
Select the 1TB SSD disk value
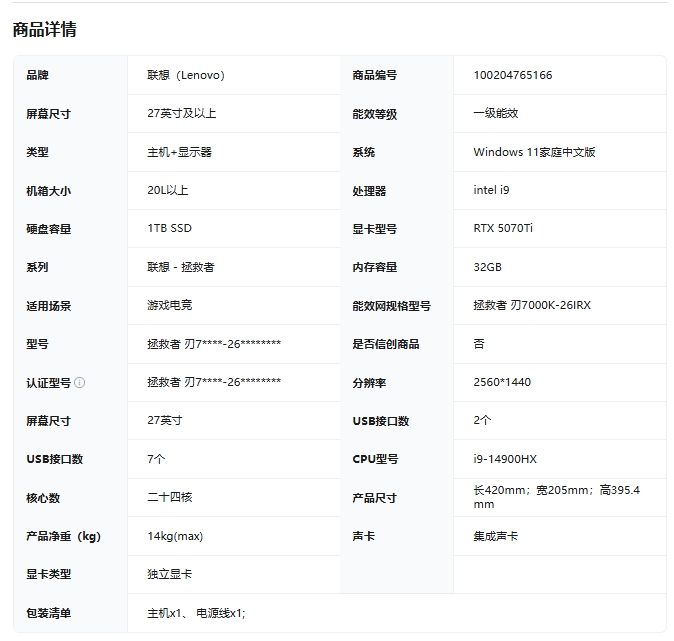(169, 228)
